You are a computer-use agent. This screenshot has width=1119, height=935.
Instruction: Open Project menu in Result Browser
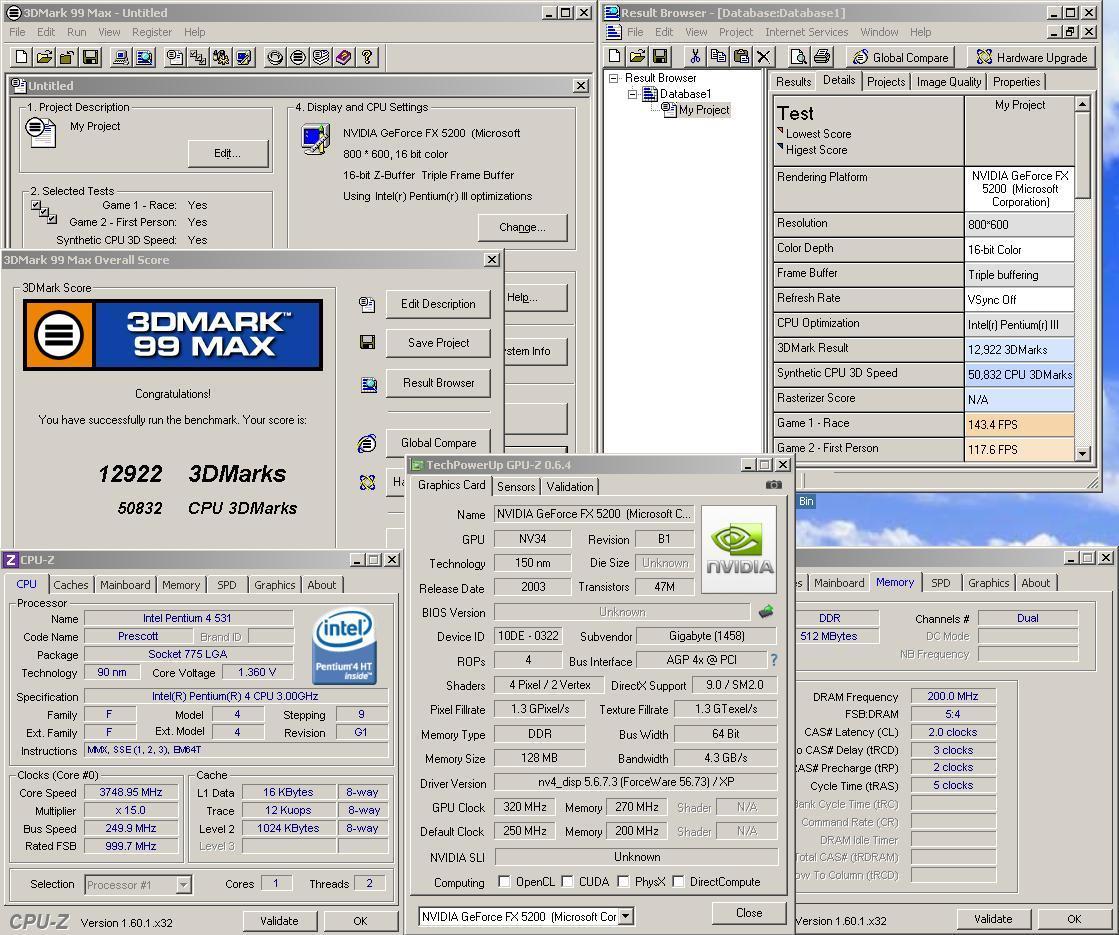click(x=736, y=32)
